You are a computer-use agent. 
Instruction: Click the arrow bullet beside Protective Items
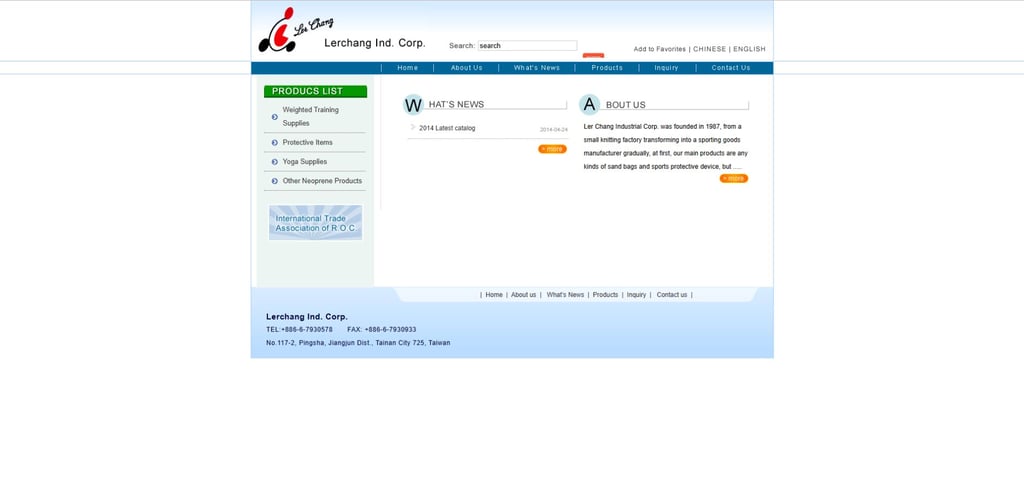point(274,142)
